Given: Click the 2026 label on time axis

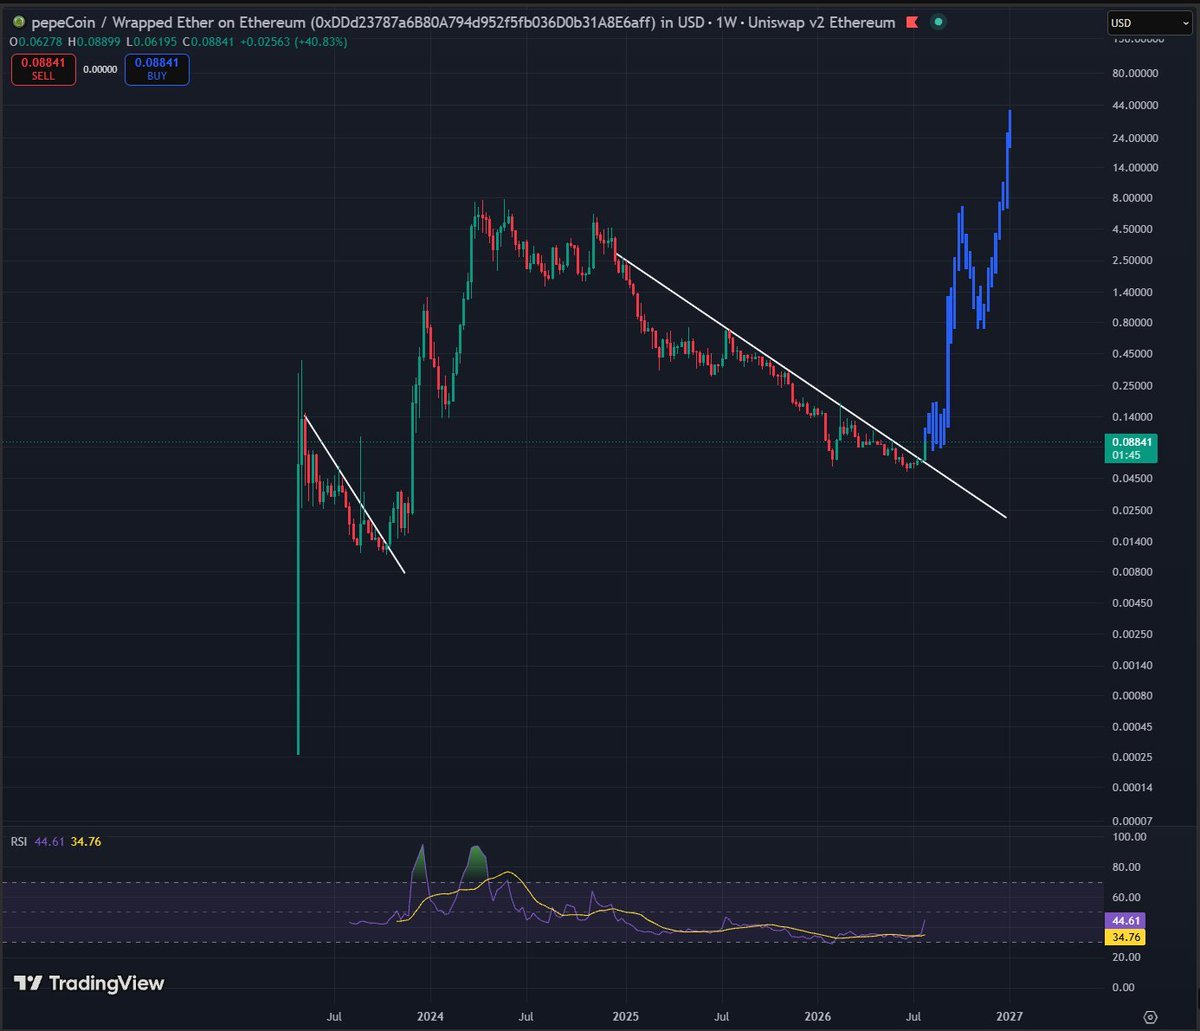Looking at the screenshot, I should (818, 1016).
